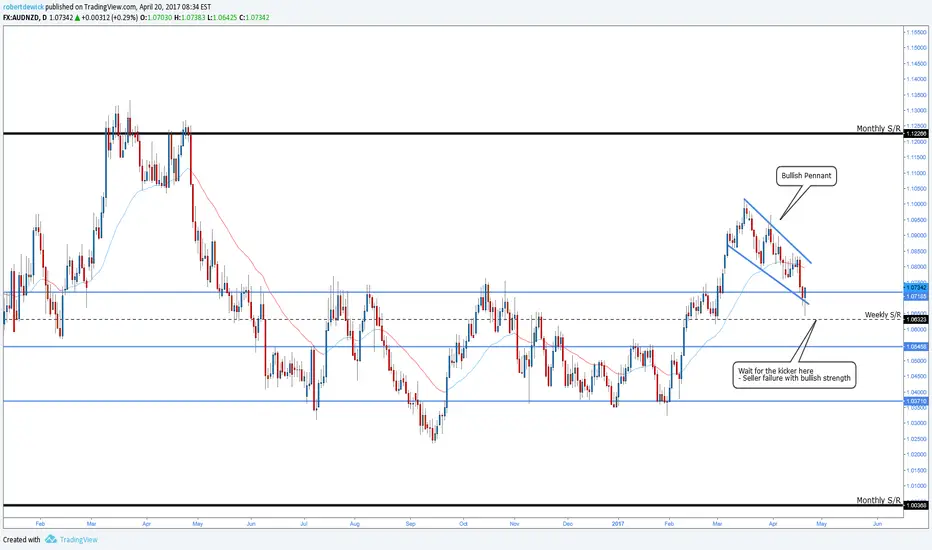
Task: Click the 1.10000 tick on the price axis
Action: [917, 204]
